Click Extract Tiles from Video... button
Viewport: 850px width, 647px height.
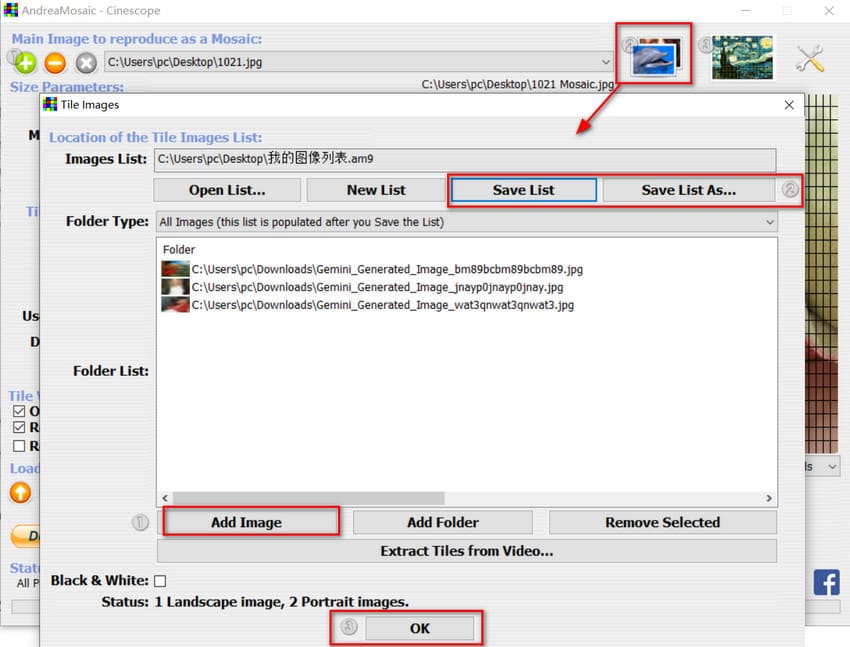(x=467, y=551)
